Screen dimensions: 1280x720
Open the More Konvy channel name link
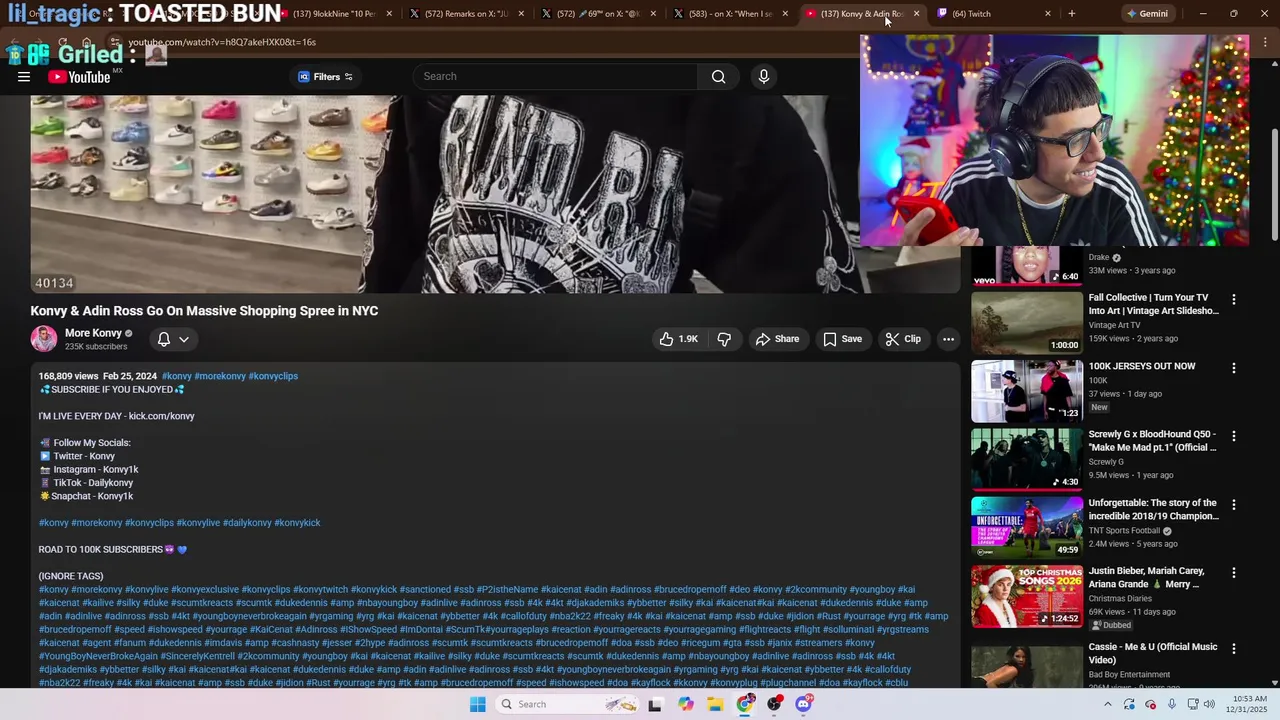(93, 333)
